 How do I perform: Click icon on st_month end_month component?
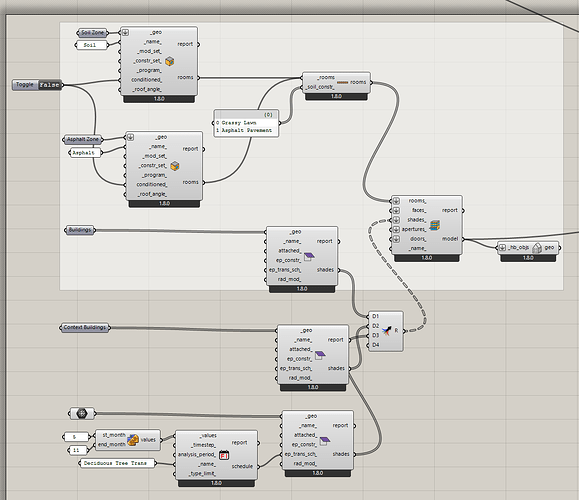[x=133, y=439]
